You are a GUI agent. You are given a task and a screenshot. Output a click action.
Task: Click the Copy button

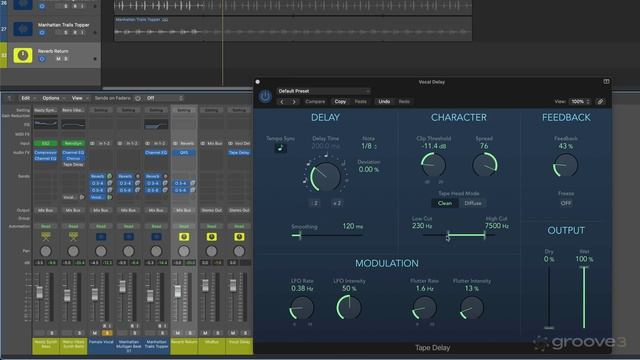(x=340, y=102)
